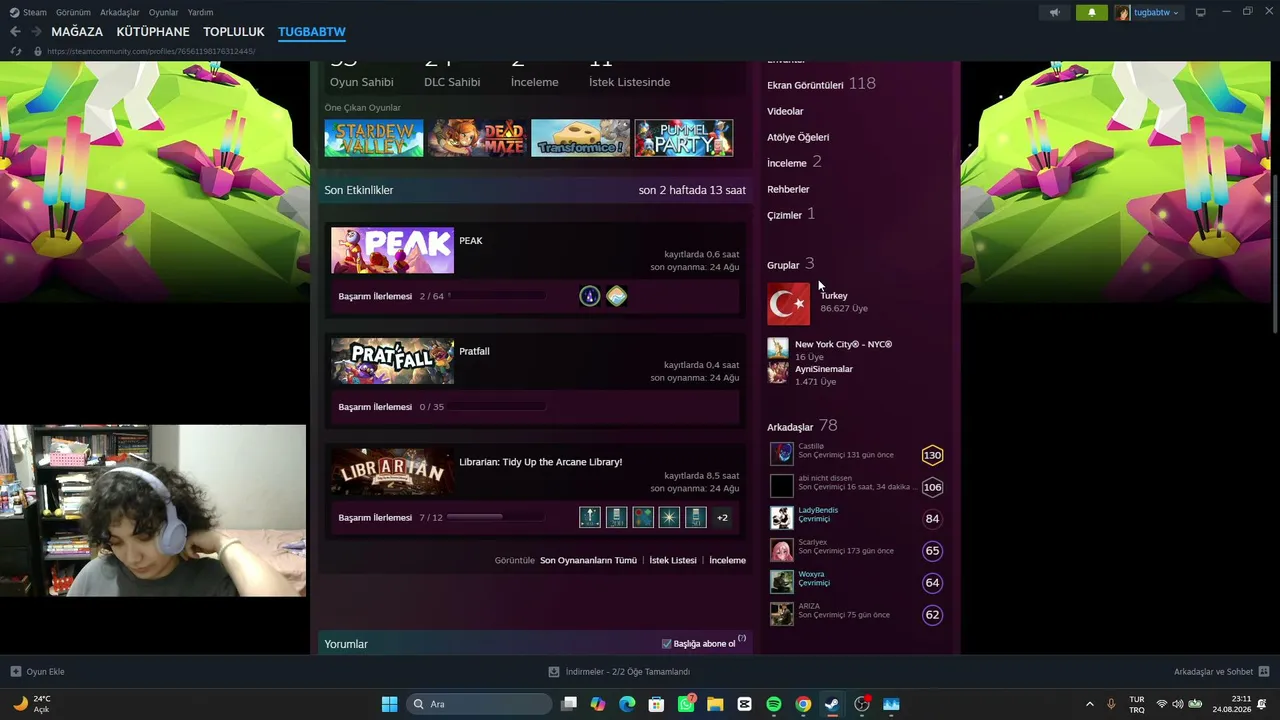Open the Windows Start menu
Viewport: 1280px width, 720px height.
coord(389,704)
